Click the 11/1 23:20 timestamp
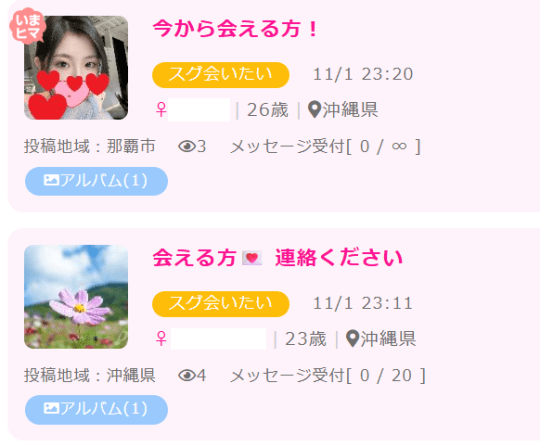The image size is (540, 447). [x=363, y=74]
